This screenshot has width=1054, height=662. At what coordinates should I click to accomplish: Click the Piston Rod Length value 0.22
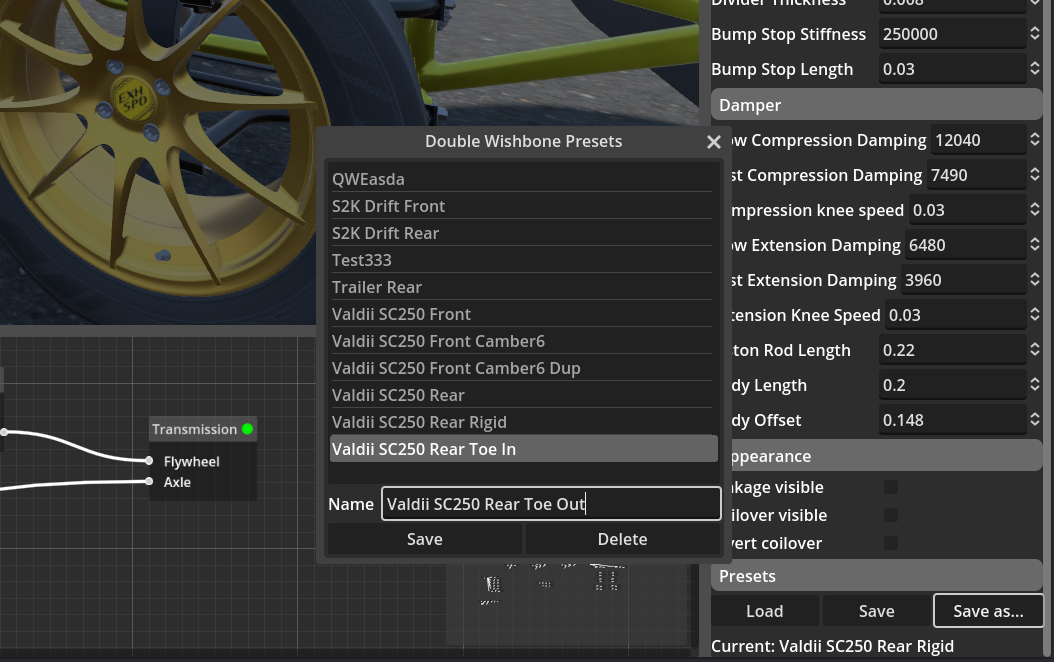[x=952, y=350]
